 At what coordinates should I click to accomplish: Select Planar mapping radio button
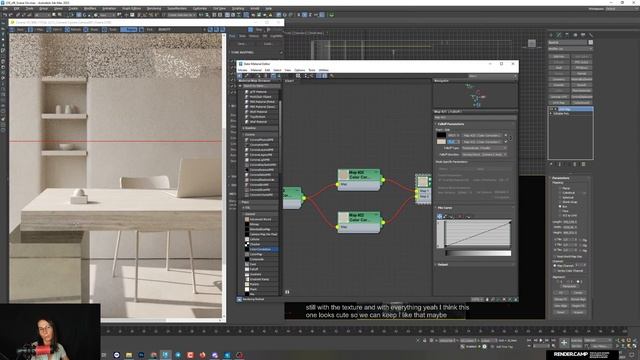tap(560, 188)
